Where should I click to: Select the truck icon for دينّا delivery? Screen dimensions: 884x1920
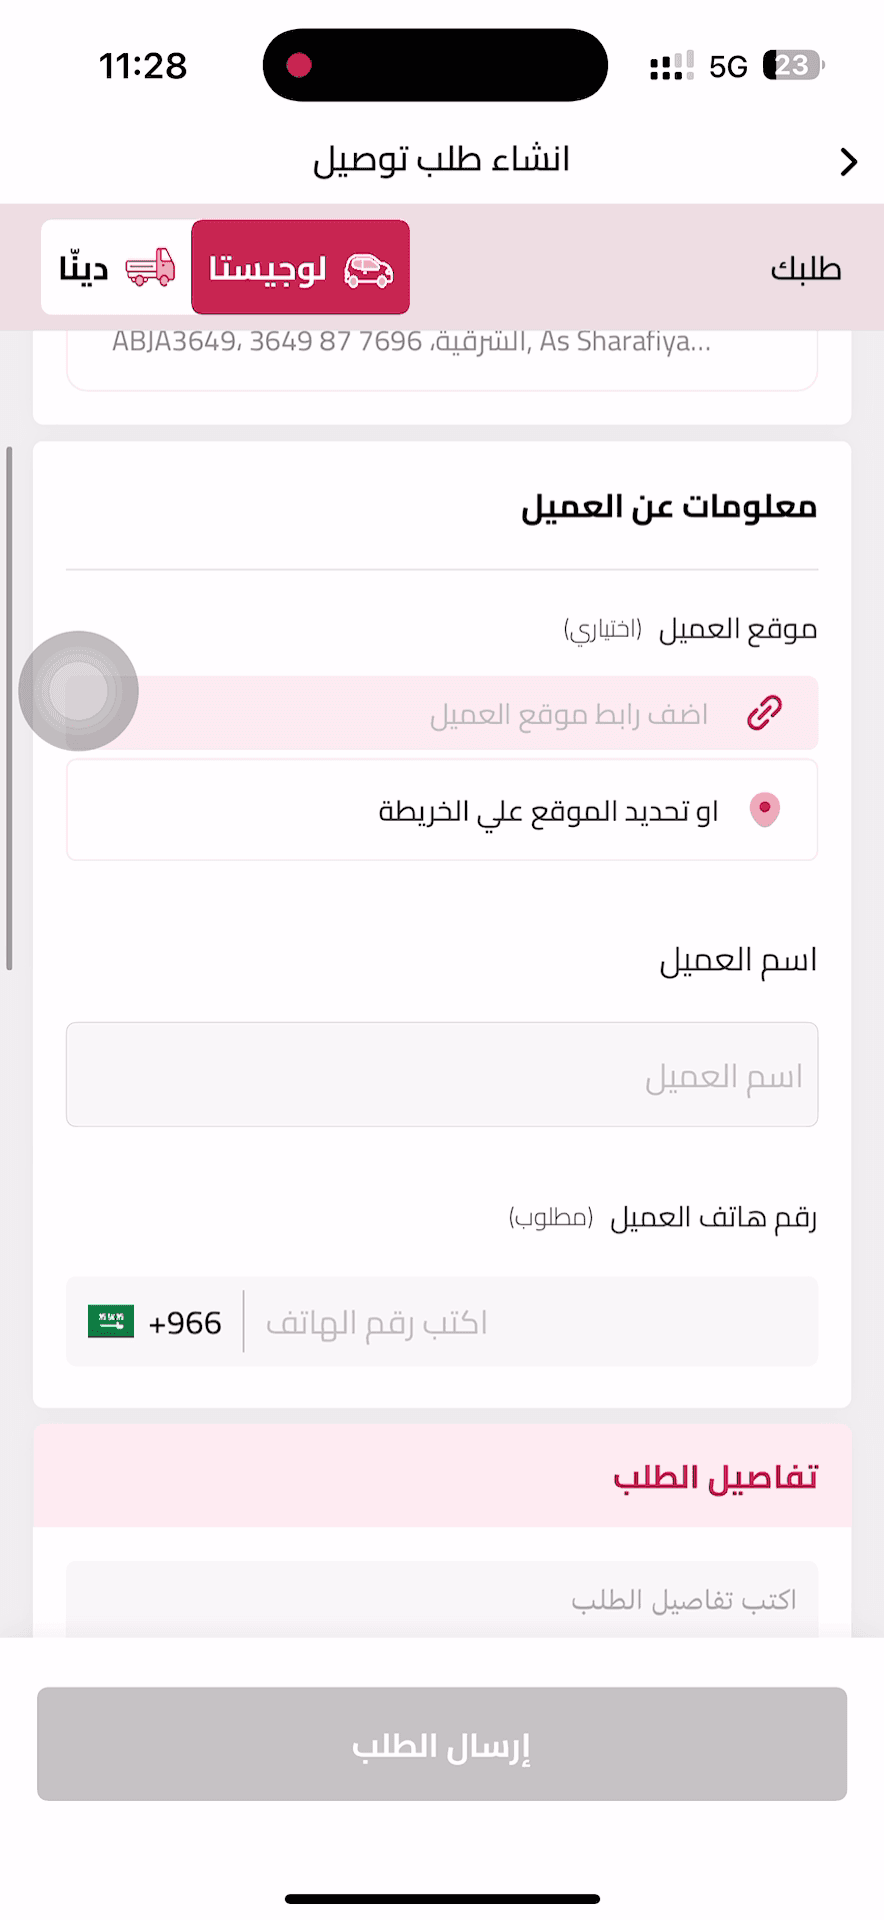tap(148, 268)
